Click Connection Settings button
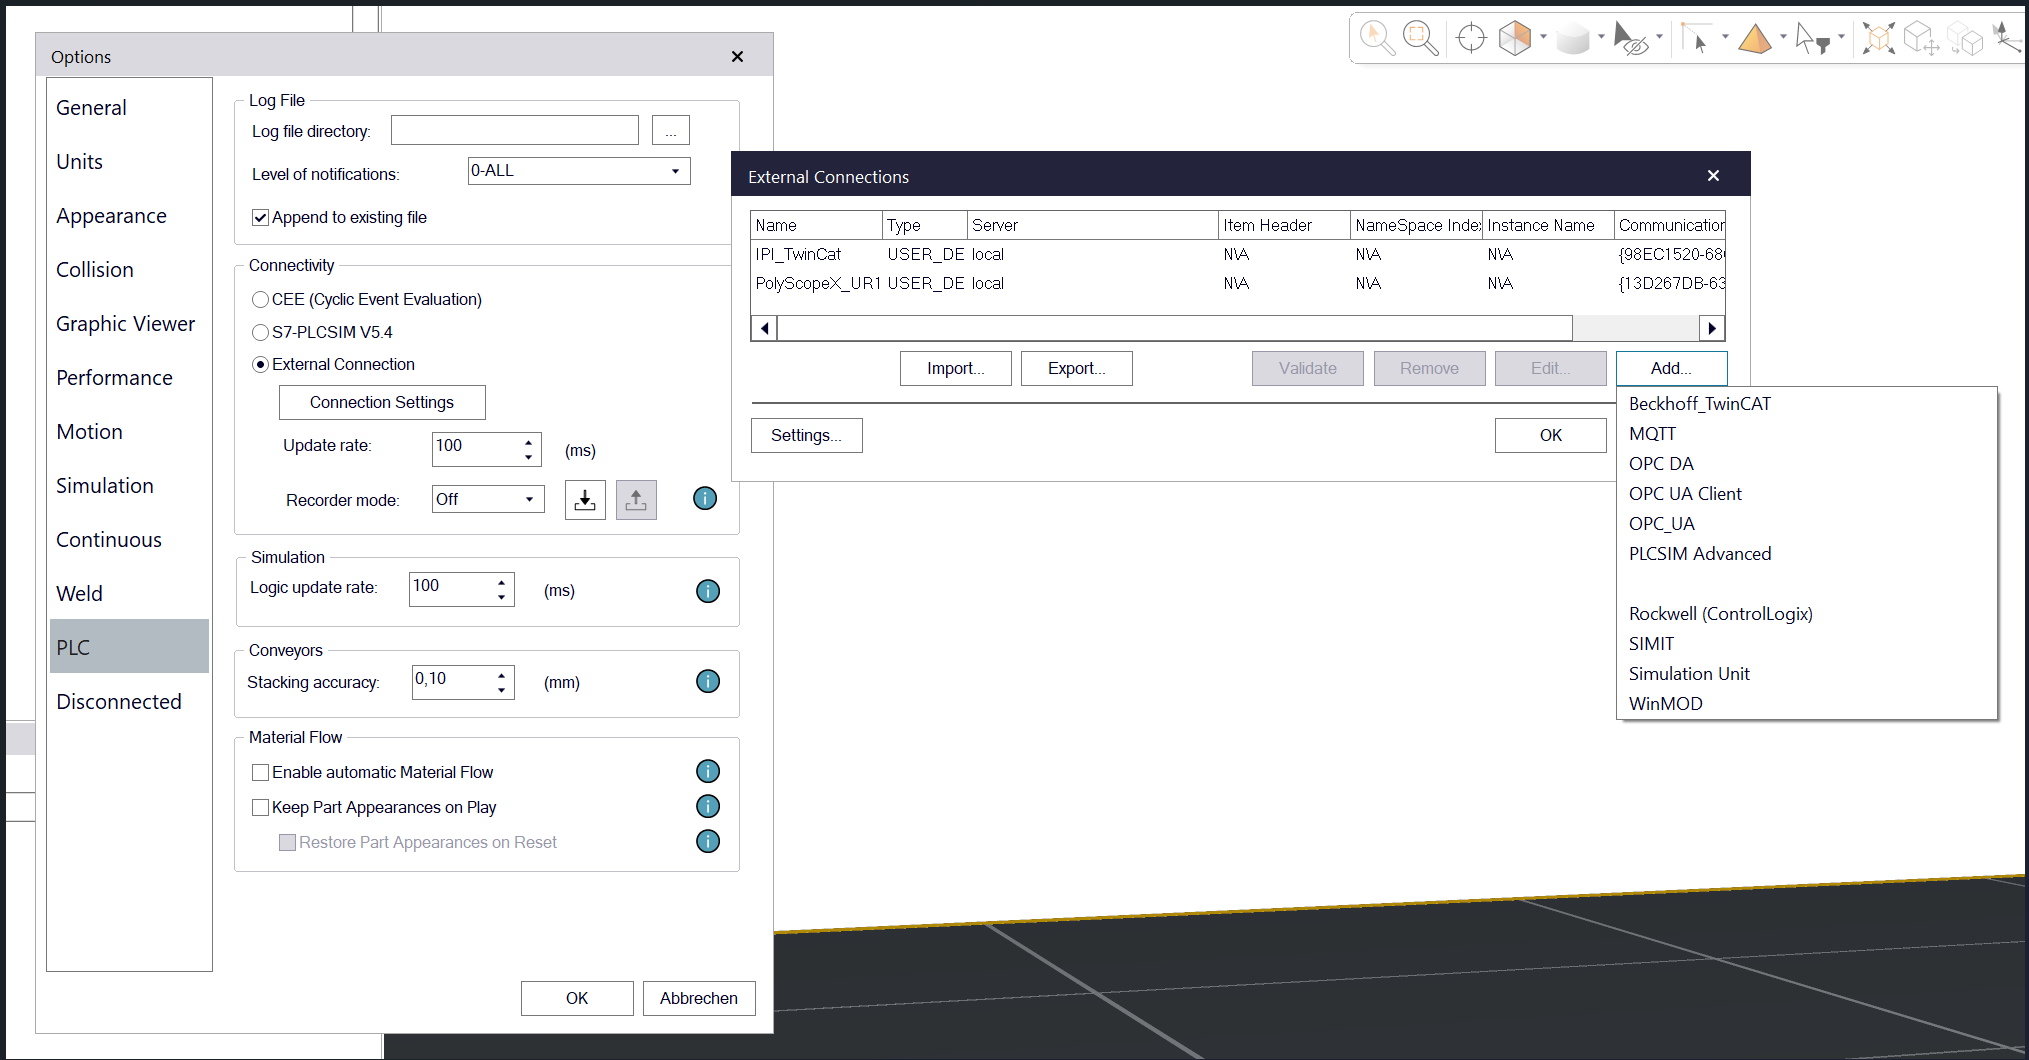The height and width of the screenshot is (1060, 2029). pyautogui.click(x=382, y=402)
